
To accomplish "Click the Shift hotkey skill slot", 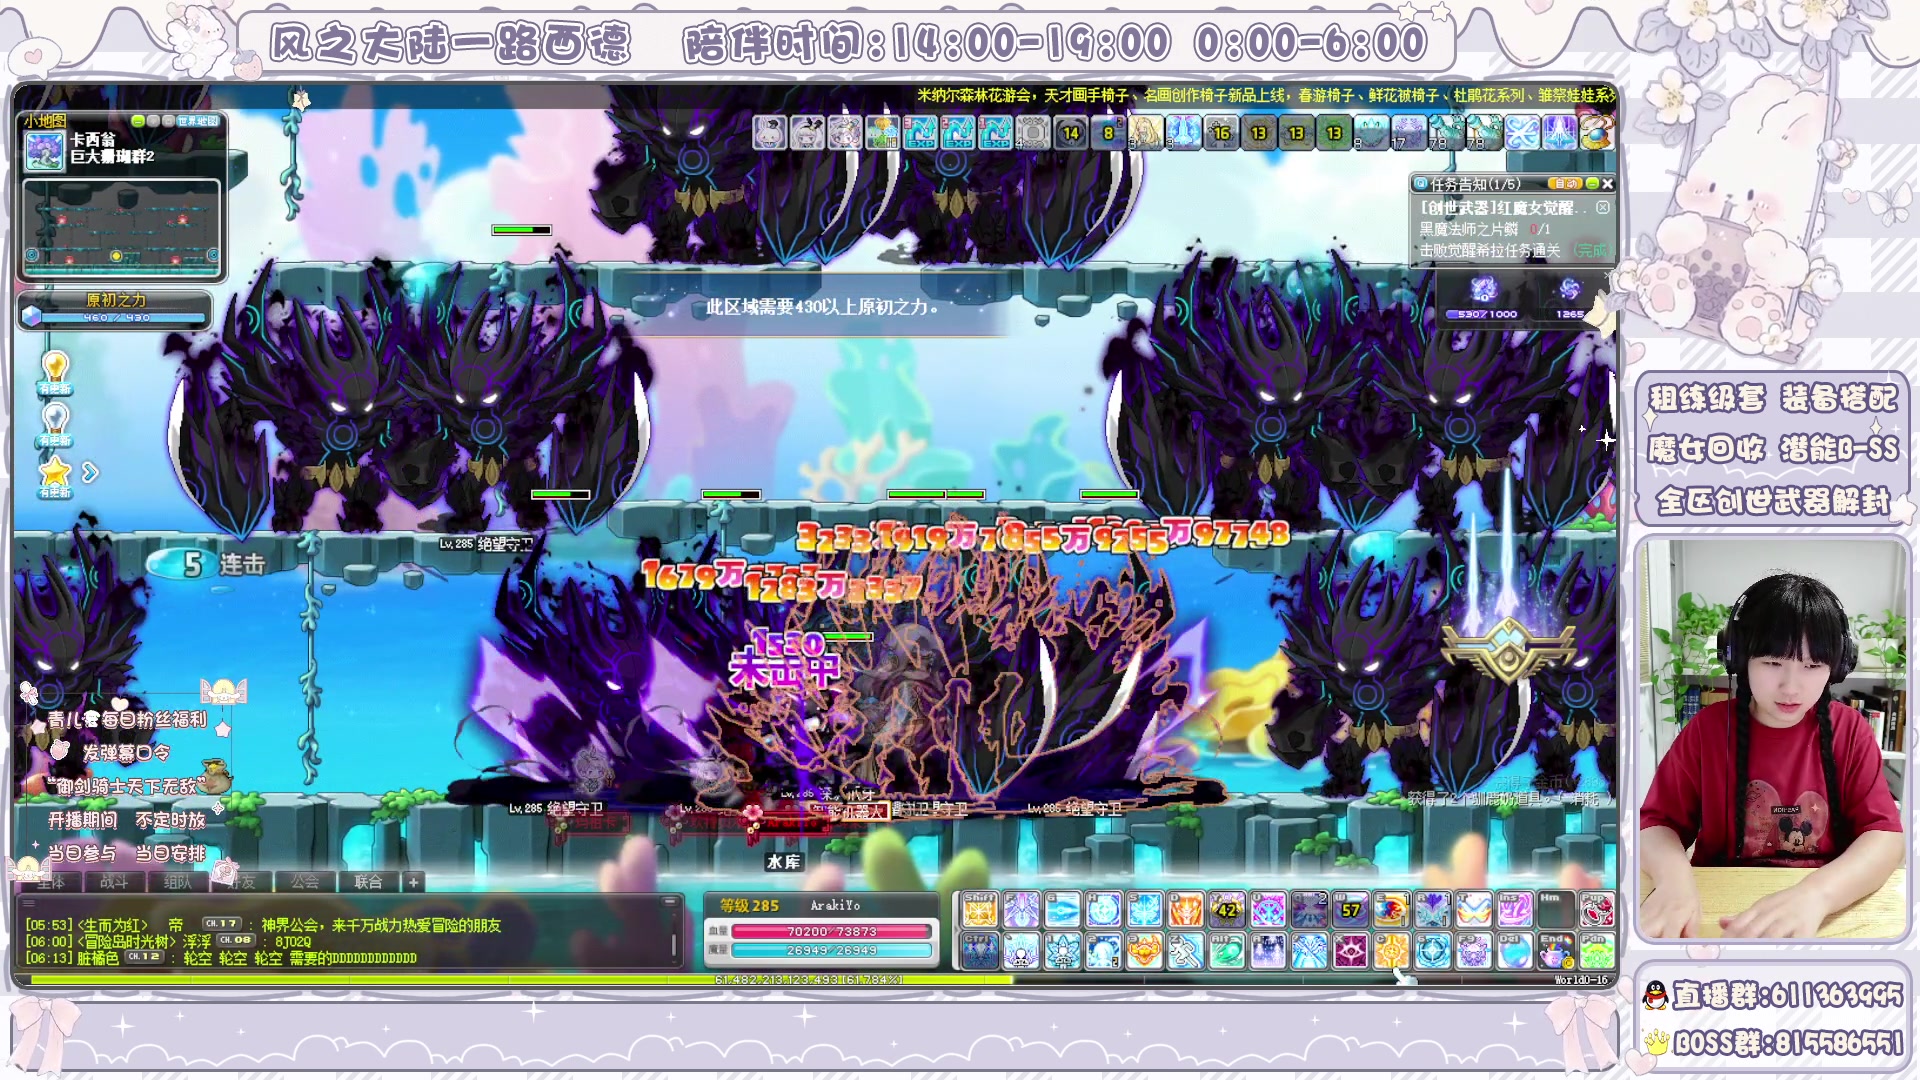I will pyautogui.click(x=980, y=910).
